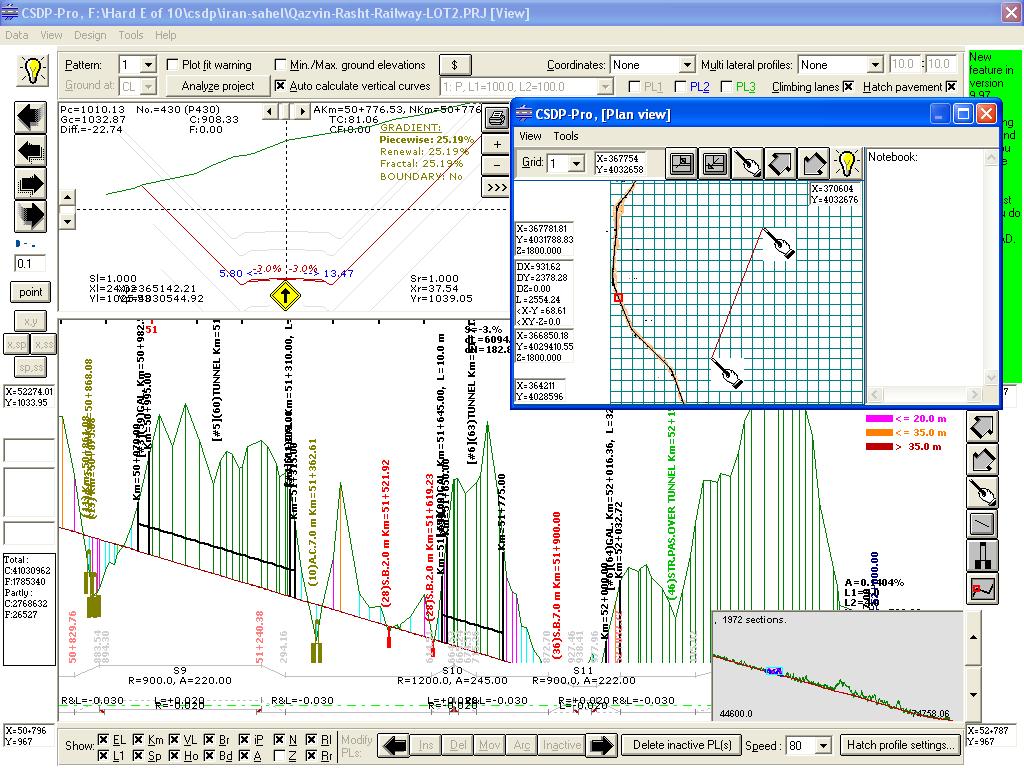Click the lightbulb icon in Plan view toolbar
The width and height of the screenshot is (1024, 768).
(x=846, y=163)
